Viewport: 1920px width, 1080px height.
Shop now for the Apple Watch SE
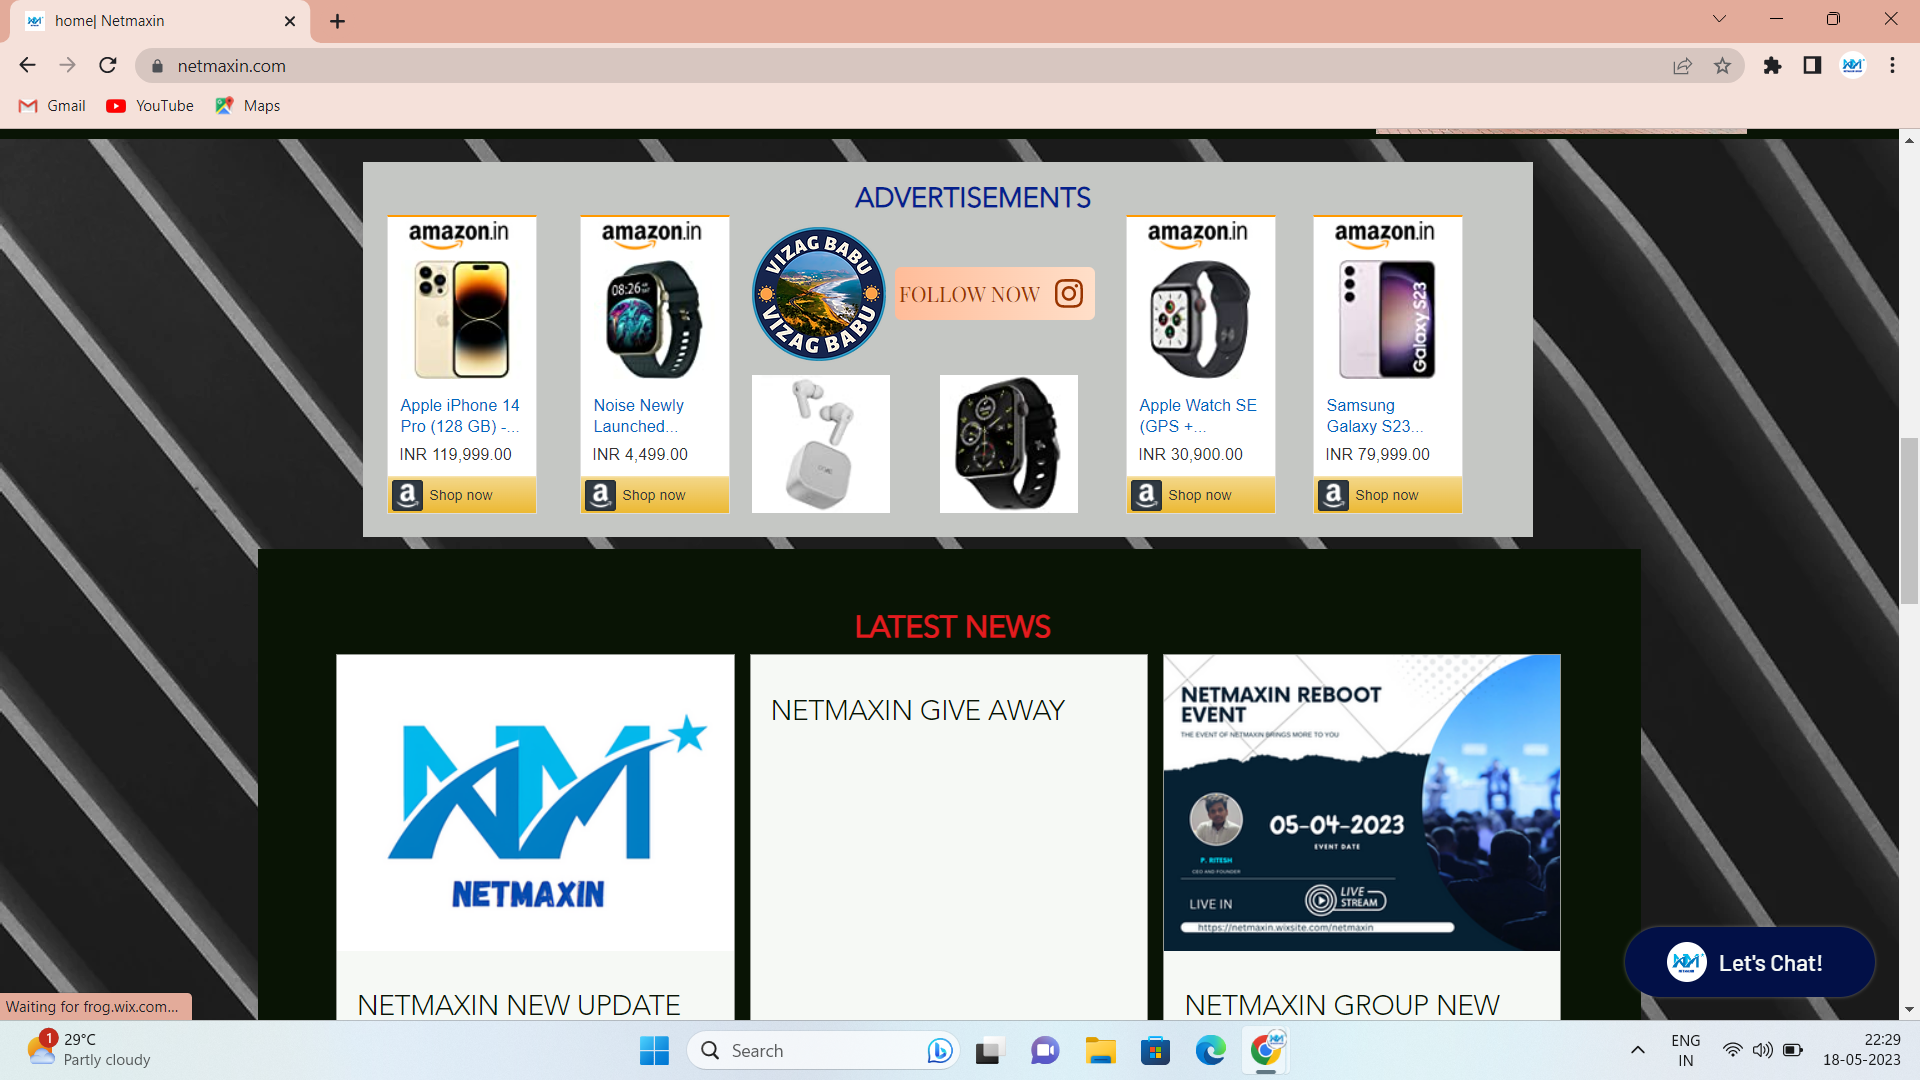coord(1201,495)
